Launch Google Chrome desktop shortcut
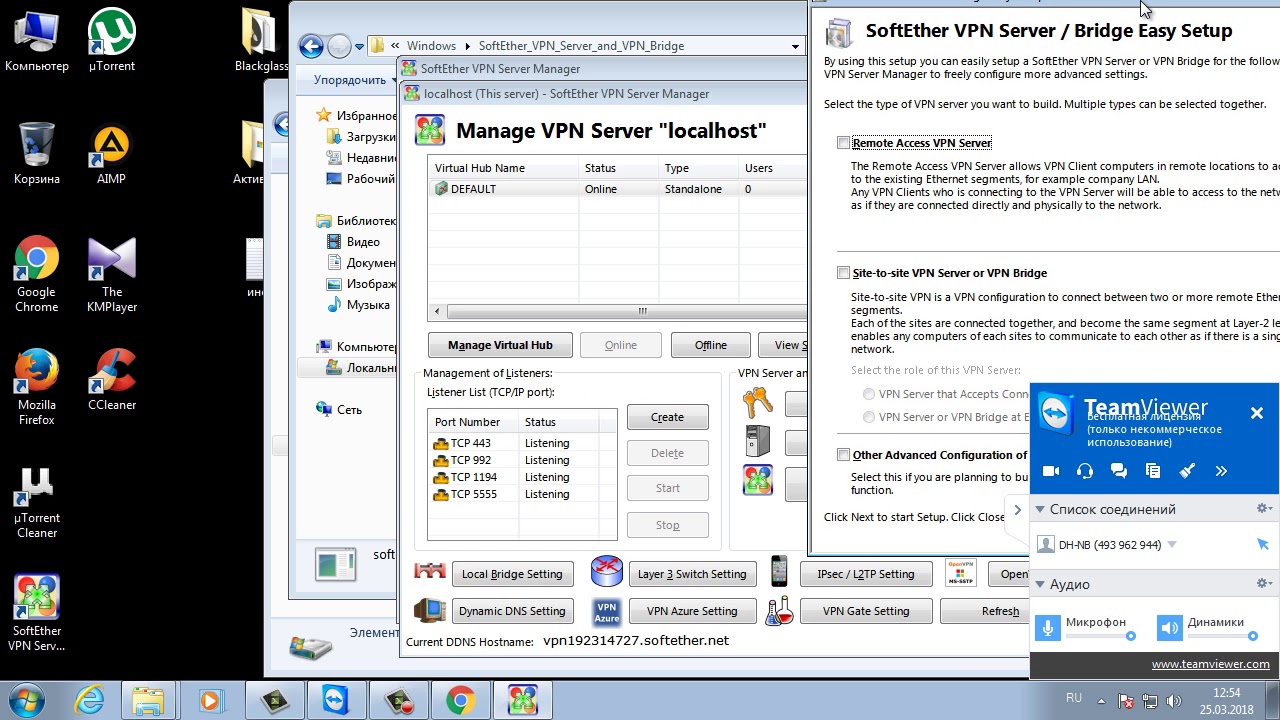1280x720 pixels. pos(37,274)
